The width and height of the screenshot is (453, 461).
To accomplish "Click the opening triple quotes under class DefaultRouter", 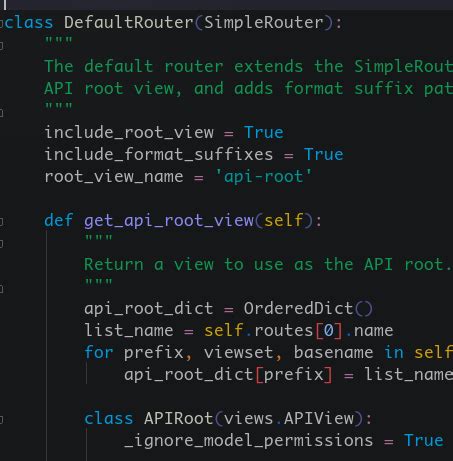I will click(59, 41).
